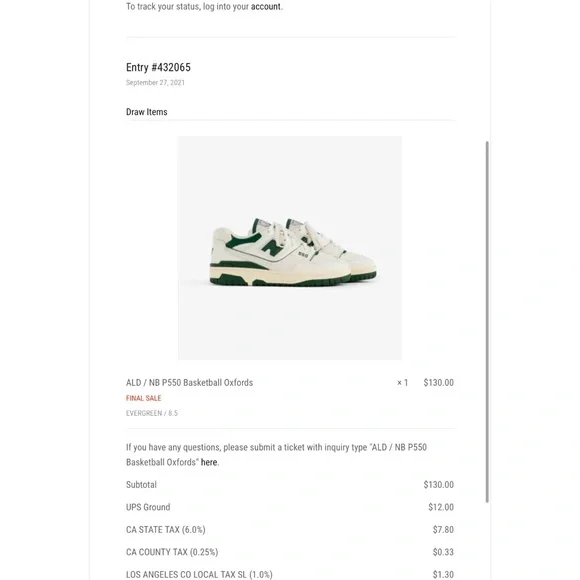Click the subtotal amount $130.00

coord(439,485)
